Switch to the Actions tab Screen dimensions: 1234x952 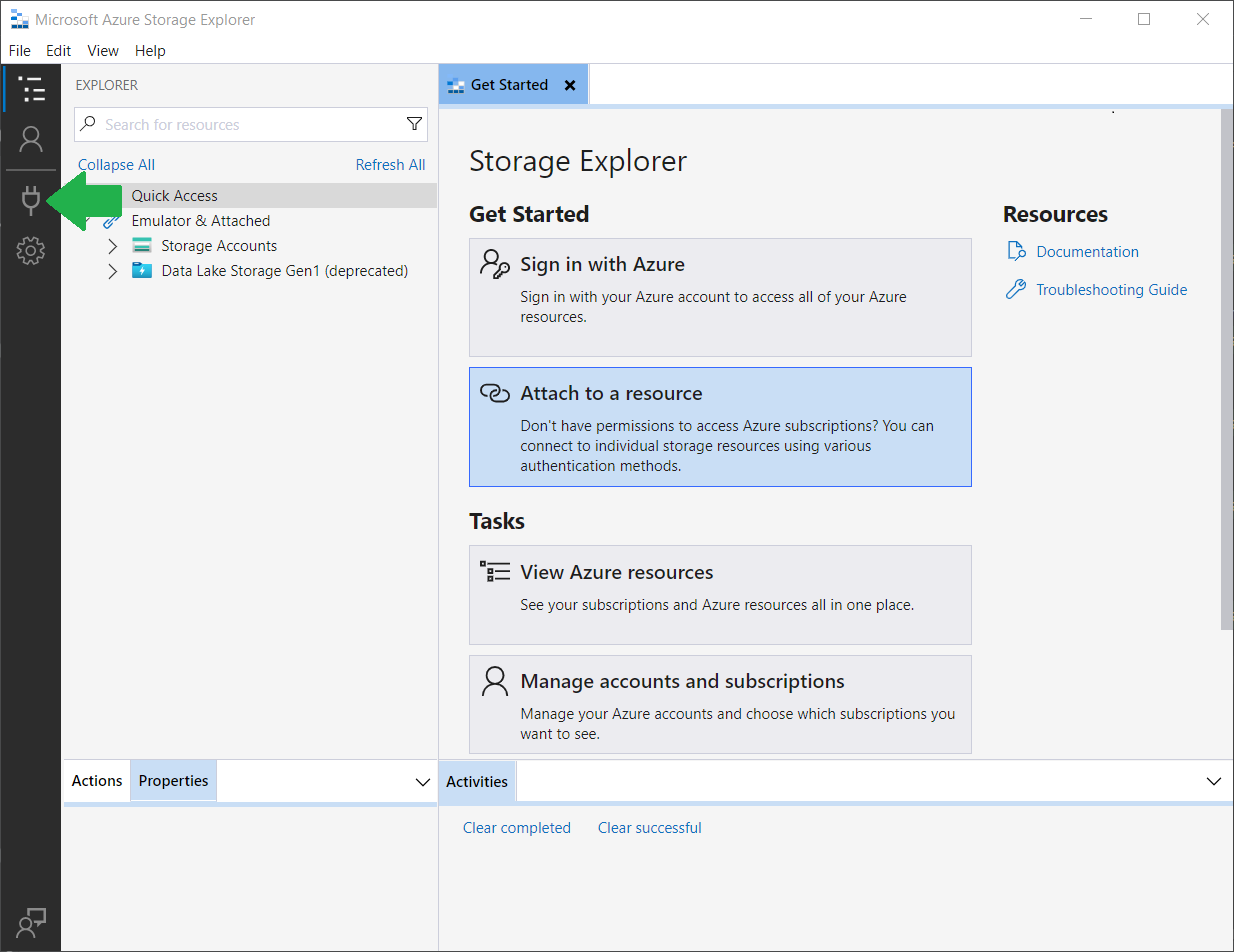pyautogui.click(x=97, y=781)
